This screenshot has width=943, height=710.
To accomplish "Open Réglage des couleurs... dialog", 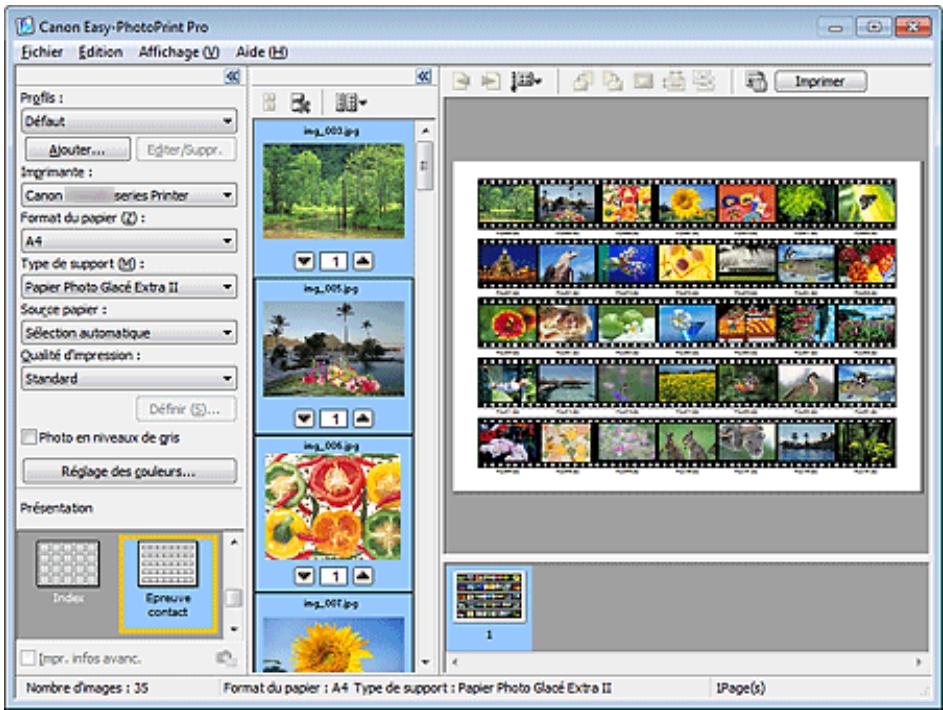I will click(129, 471).
